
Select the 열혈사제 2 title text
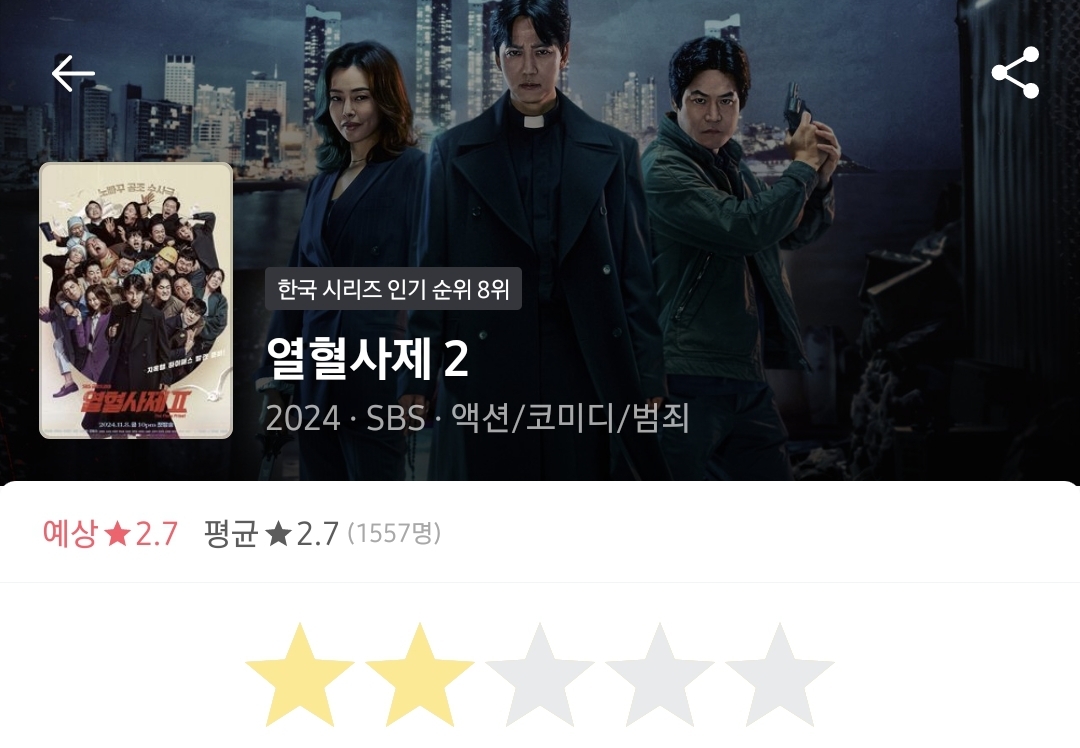[x=367, y=357]
